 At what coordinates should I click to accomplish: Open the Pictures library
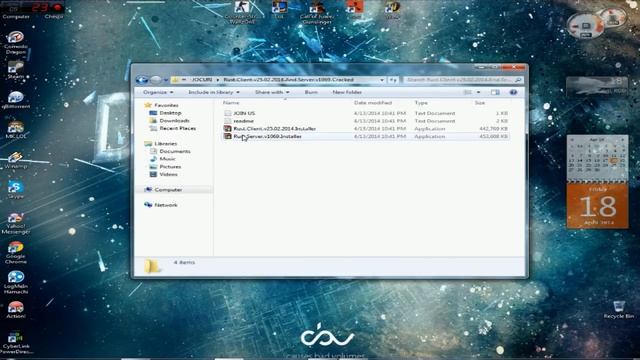[x=170, y=167]
